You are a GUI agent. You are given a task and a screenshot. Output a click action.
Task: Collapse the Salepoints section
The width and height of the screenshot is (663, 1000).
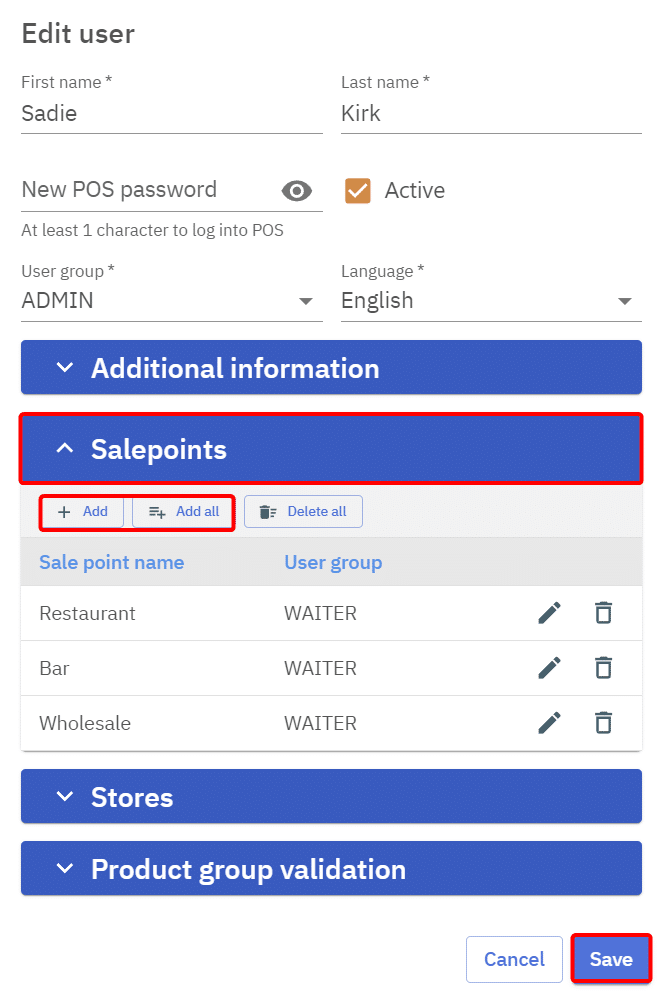[331, 450]
